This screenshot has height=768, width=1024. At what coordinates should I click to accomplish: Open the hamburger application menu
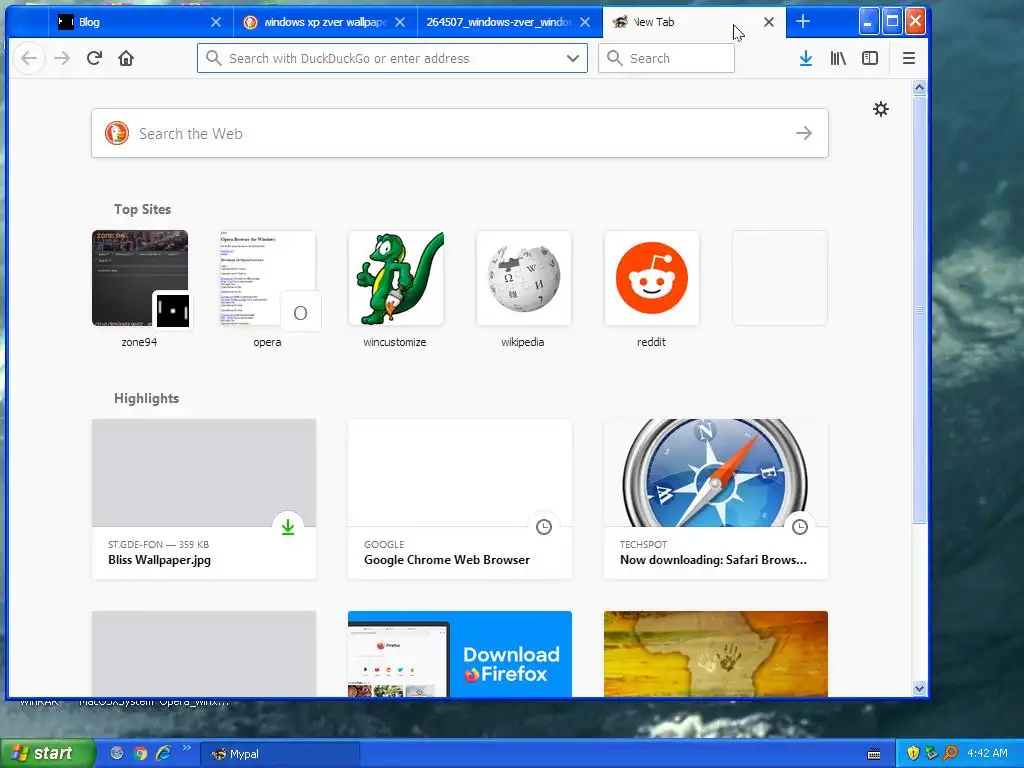tap(908, 58)
